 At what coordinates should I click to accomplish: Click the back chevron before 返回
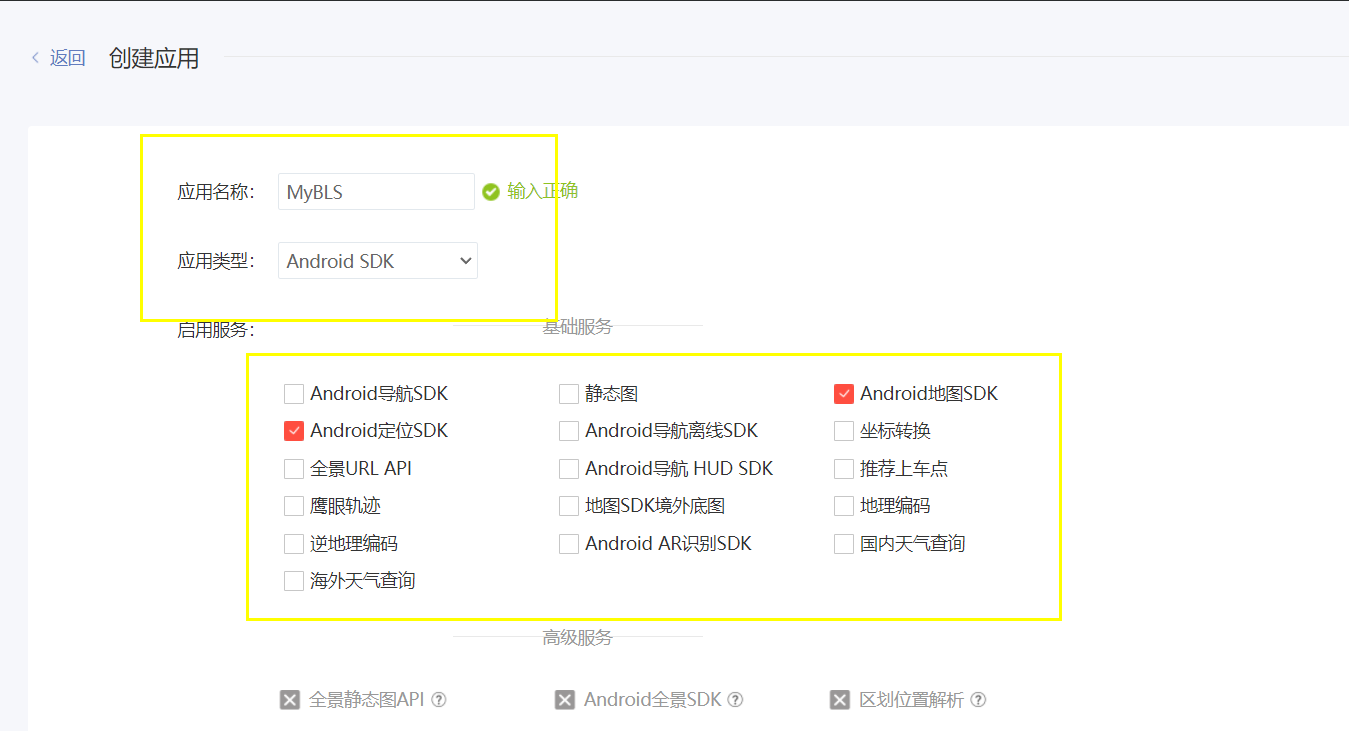pos(36,58)
